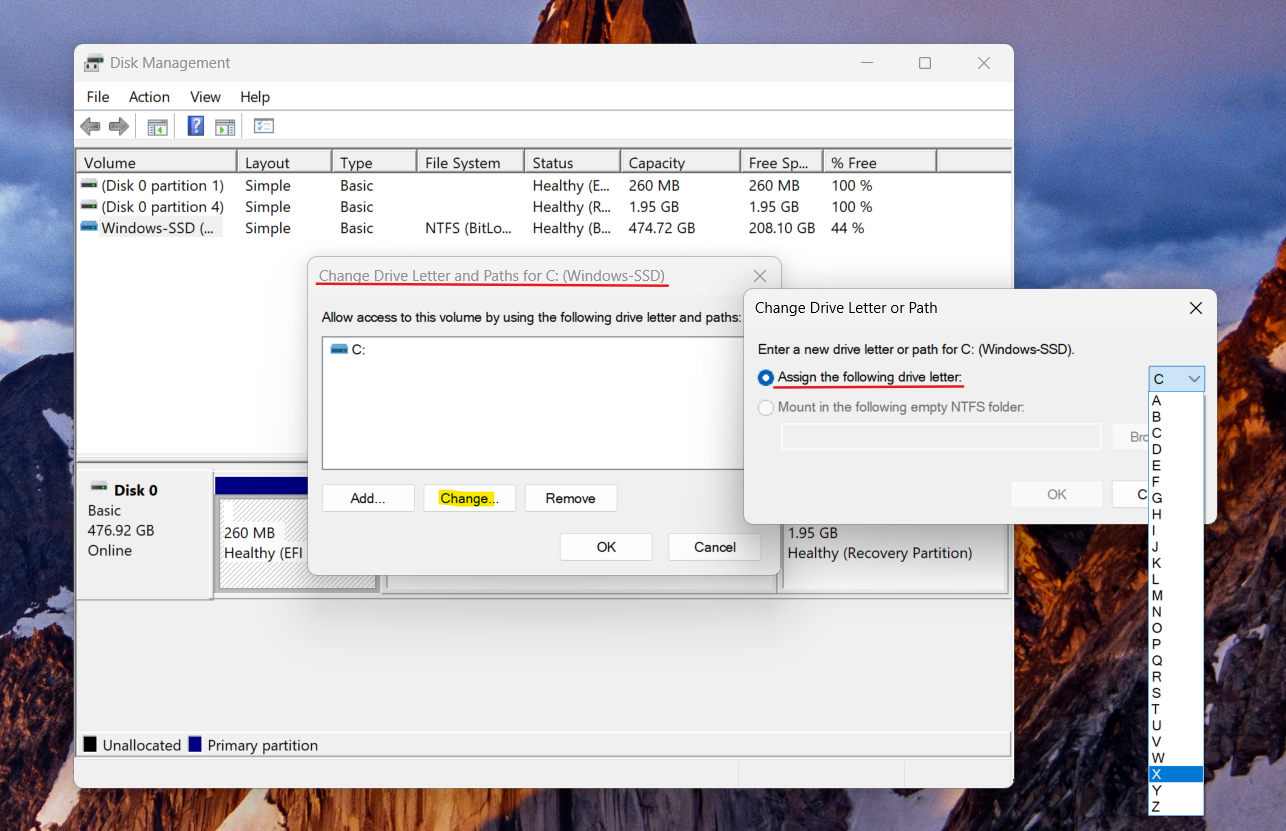Click the Change... button
The image size is (1286, 831).
(x=469, y=498)
